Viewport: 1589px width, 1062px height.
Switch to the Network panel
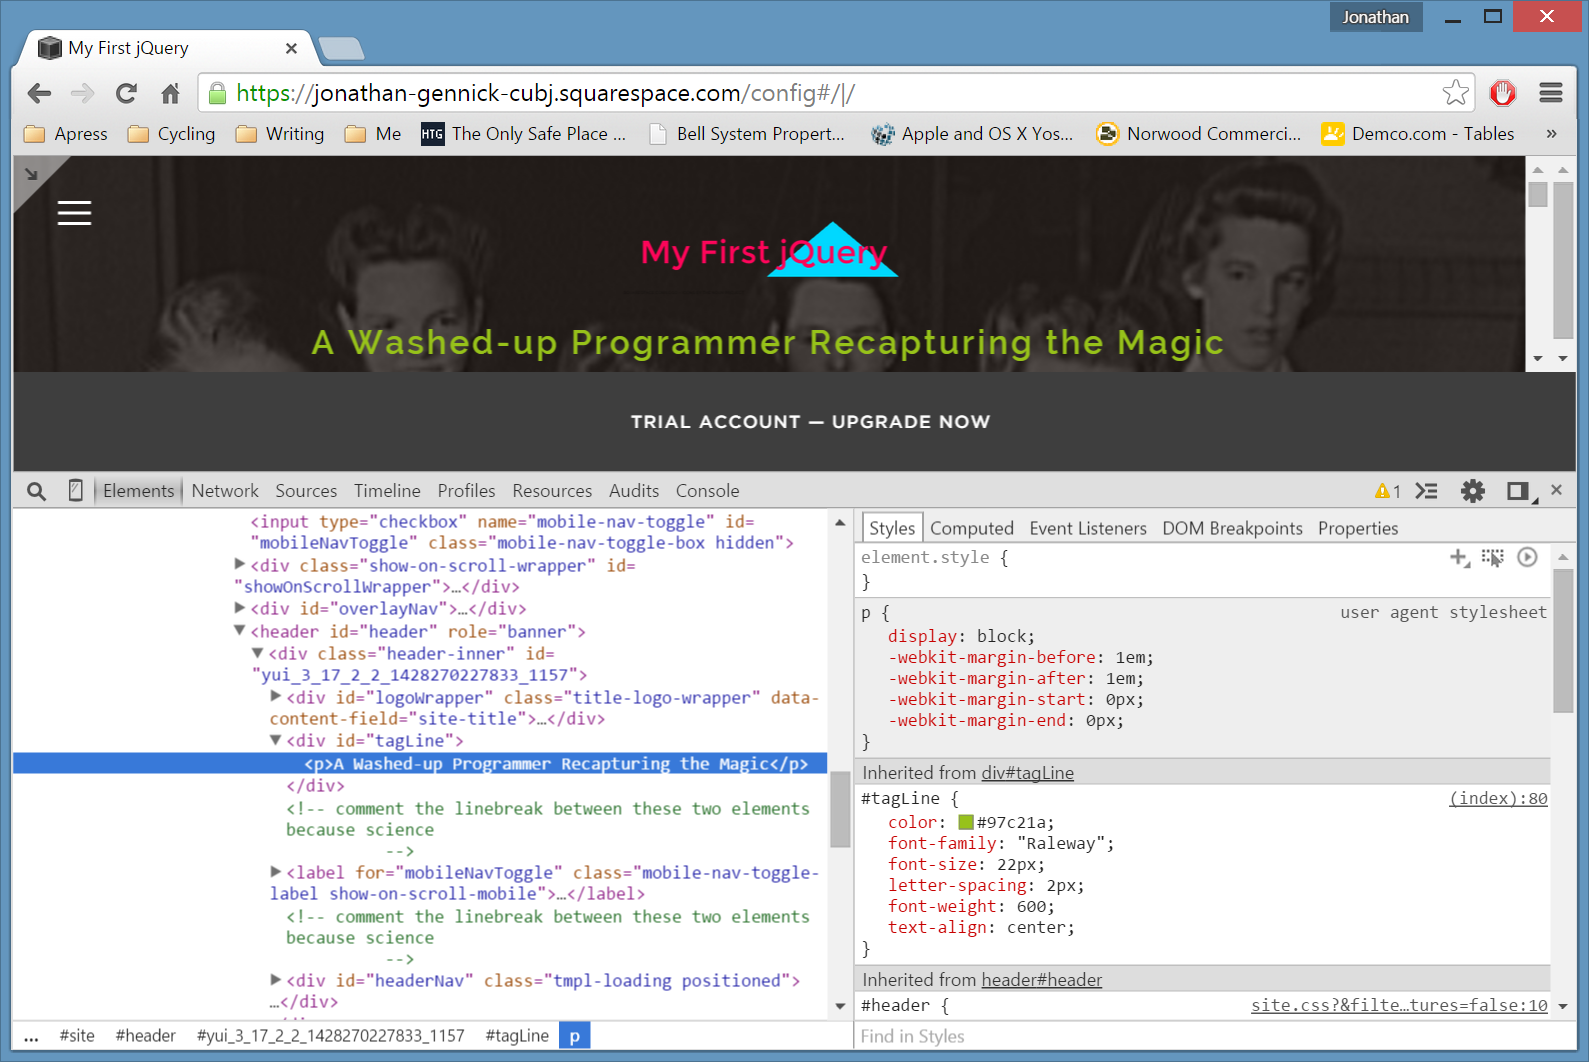[225, 491]
